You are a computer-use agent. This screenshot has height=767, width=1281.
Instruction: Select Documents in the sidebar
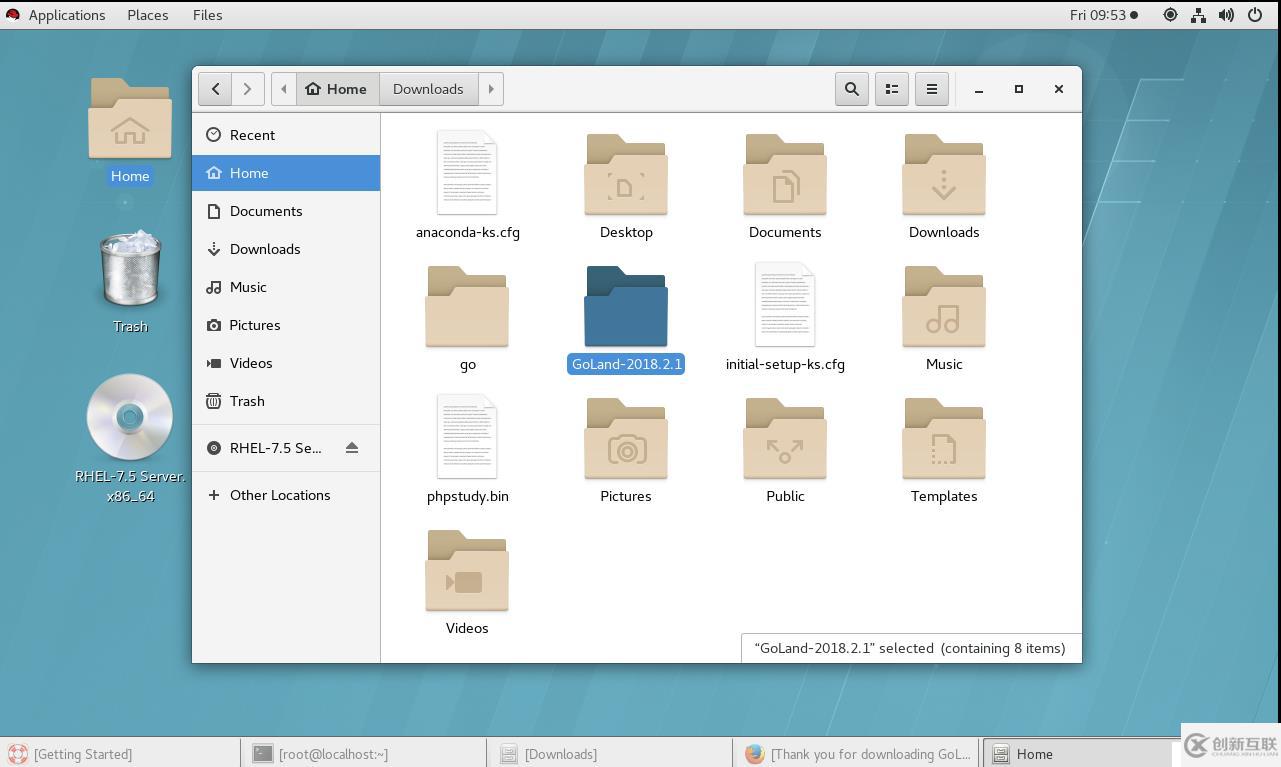[286, 211]
